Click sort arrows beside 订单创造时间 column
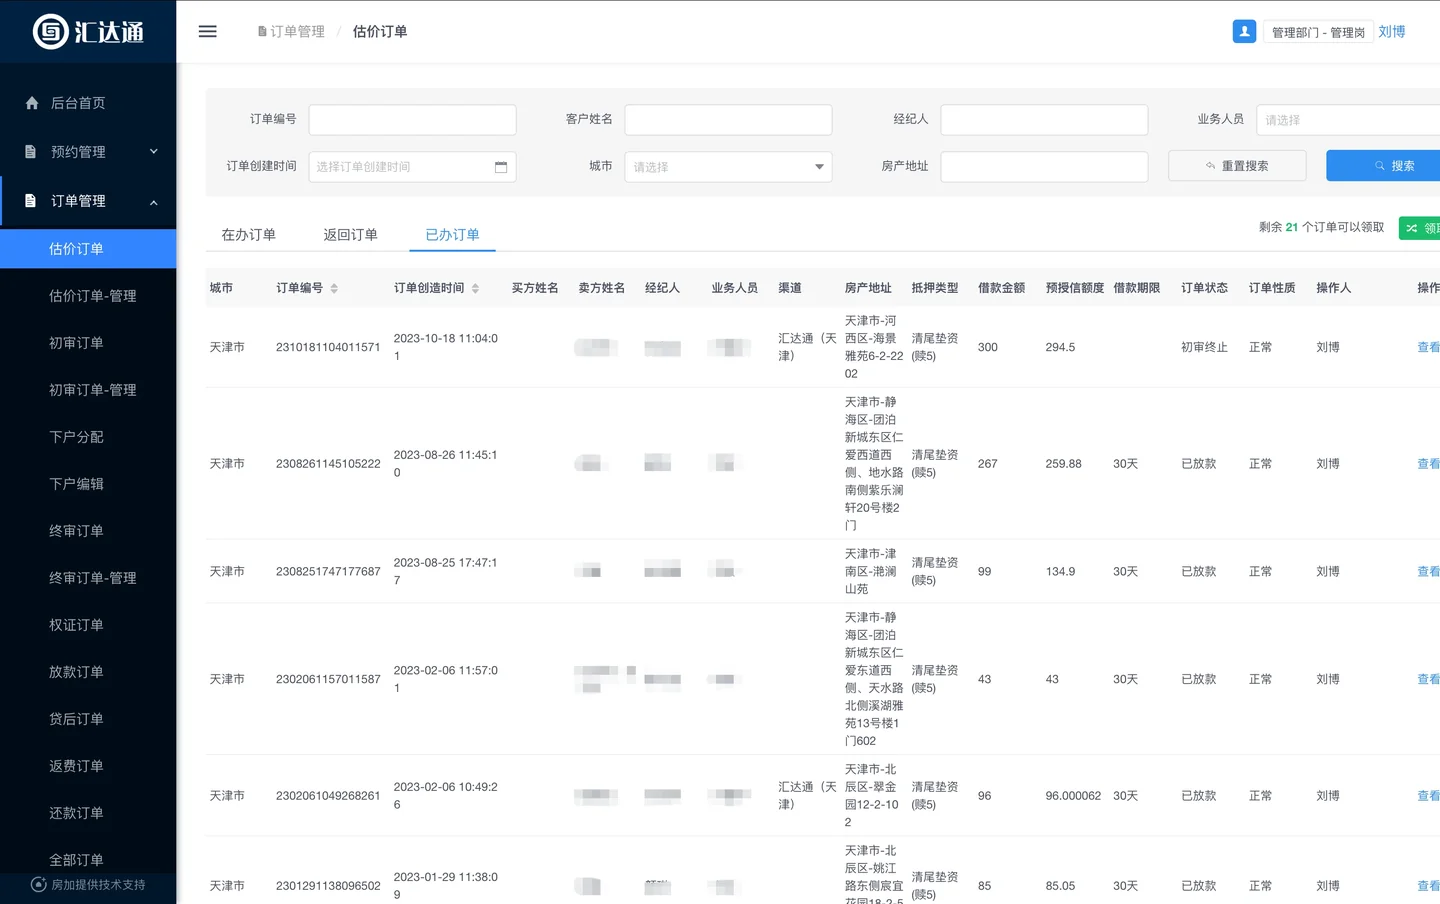The width and height of the screenshot is (1440, 904). [x=475, y=288]
